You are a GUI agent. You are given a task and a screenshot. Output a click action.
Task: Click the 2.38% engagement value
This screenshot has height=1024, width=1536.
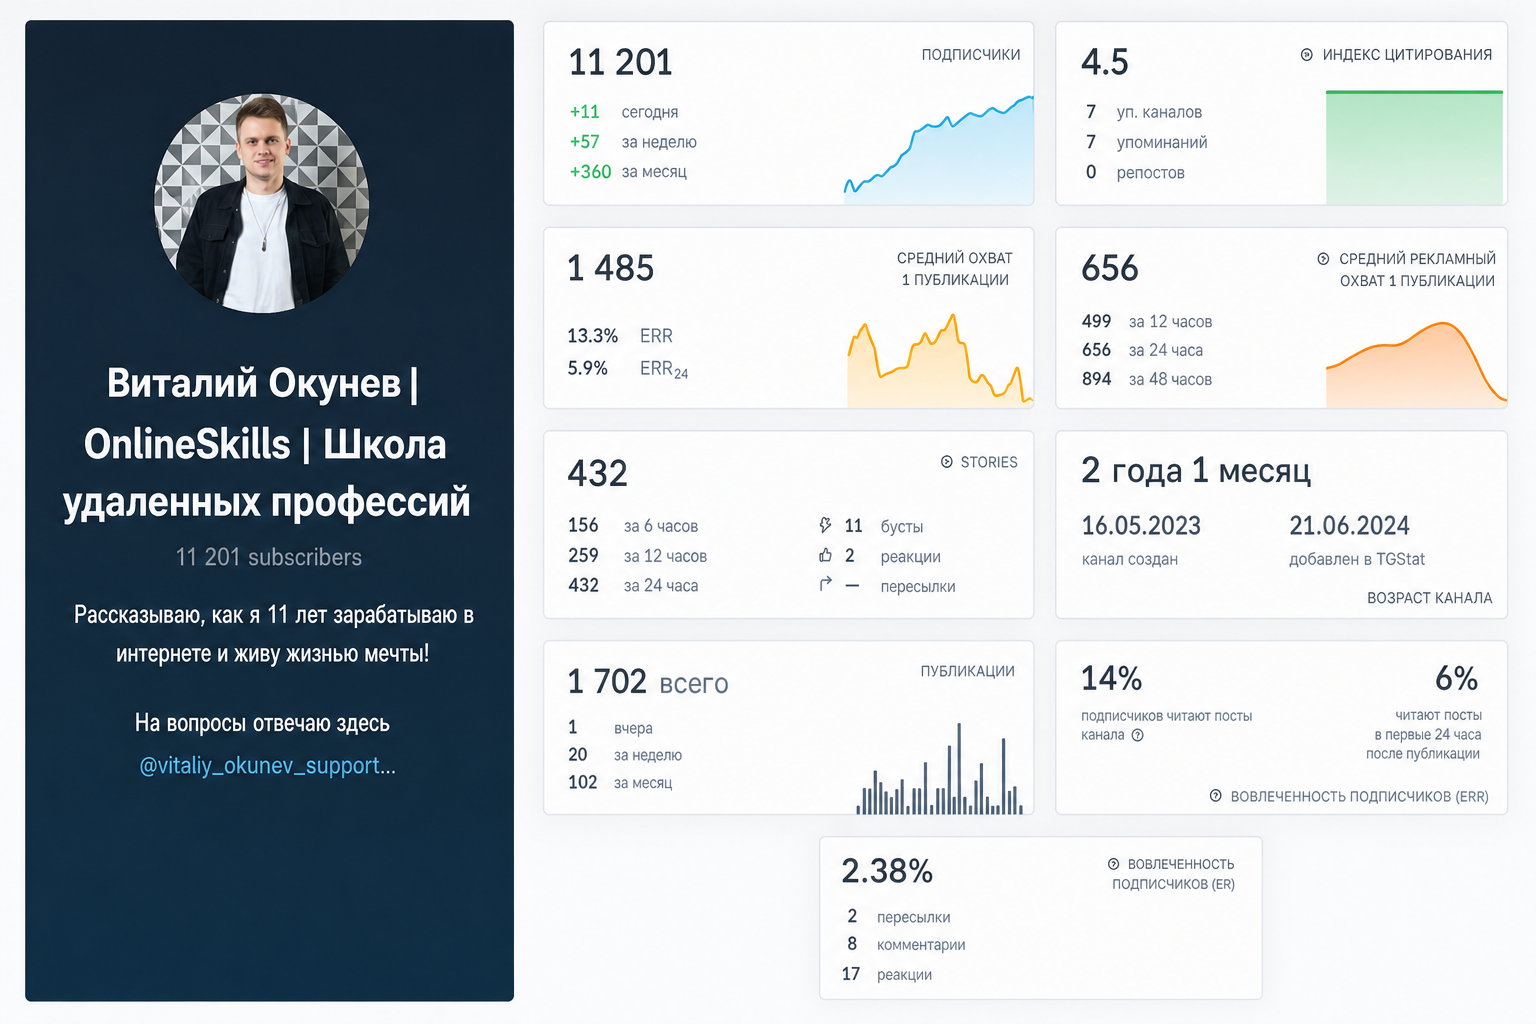click(887, 871)
